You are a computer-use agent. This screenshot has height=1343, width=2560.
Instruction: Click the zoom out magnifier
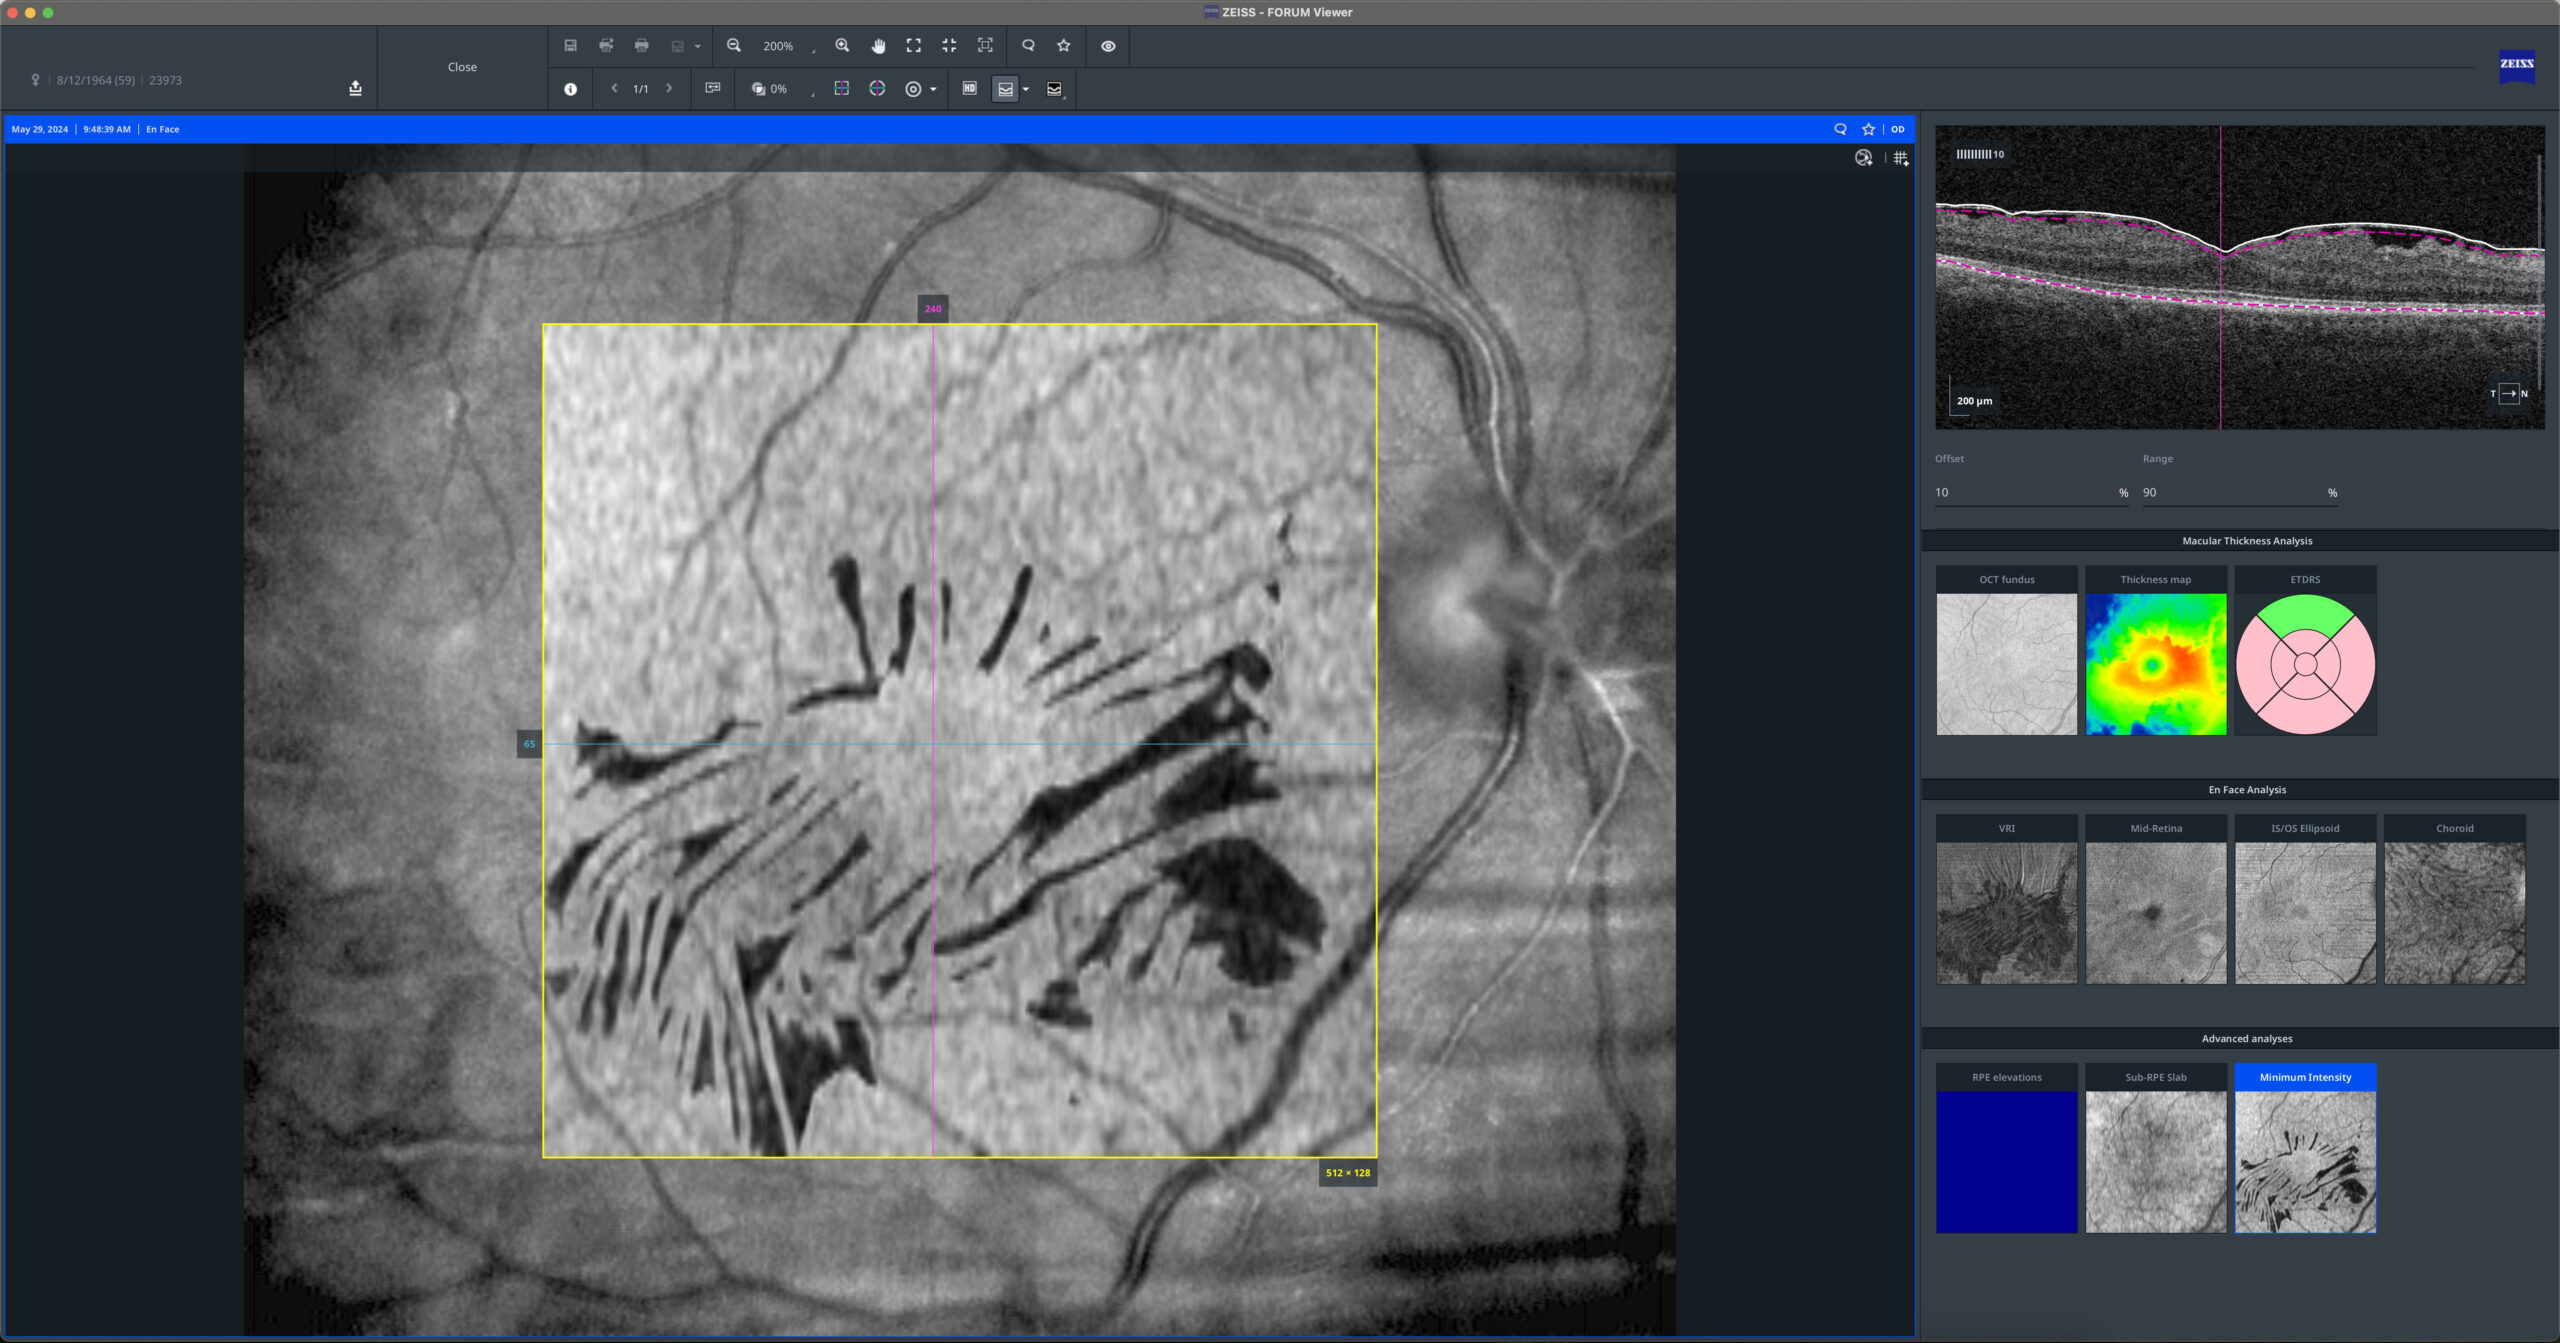click(734, 46)
